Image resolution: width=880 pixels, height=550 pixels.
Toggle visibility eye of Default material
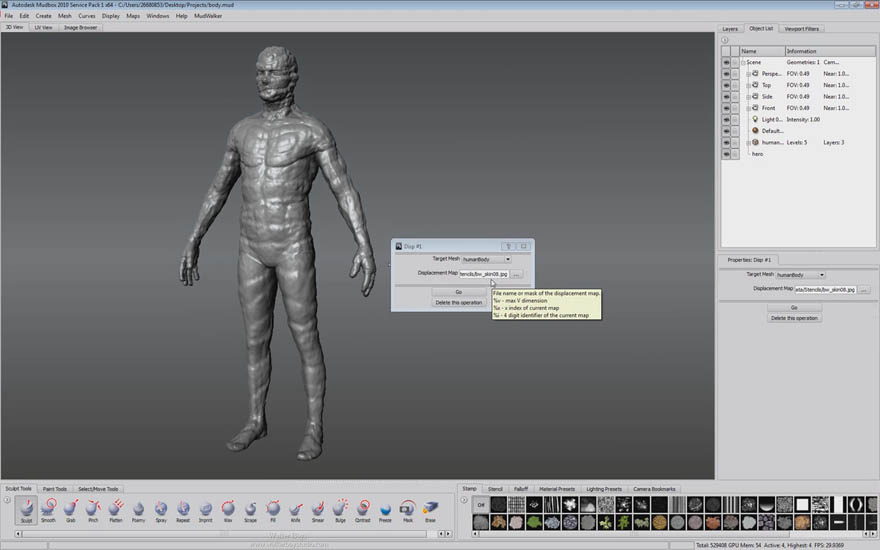726,131
